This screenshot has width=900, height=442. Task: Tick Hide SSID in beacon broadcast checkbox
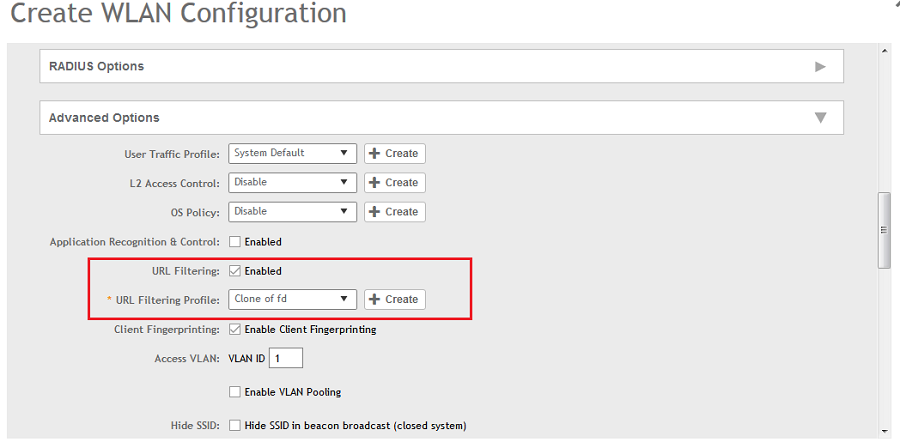[x=235, y=425]
